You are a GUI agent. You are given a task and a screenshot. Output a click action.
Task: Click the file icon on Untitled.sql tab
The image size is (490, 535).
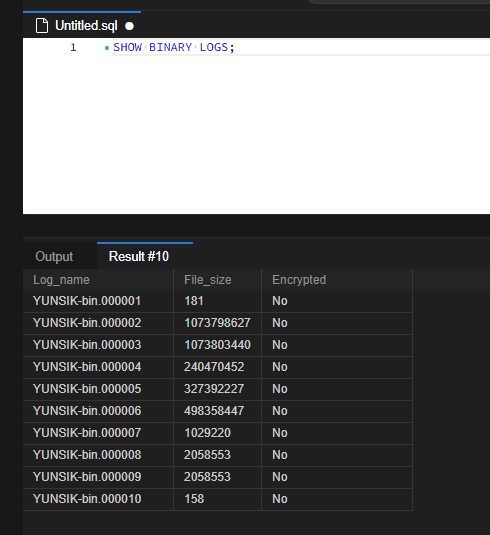tap(42, 26)
